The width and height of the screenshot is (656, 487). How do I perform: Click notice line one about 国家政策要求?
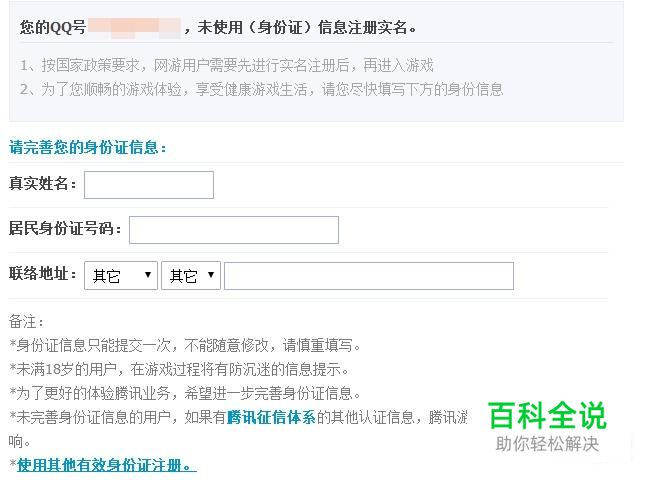[226, 65]
